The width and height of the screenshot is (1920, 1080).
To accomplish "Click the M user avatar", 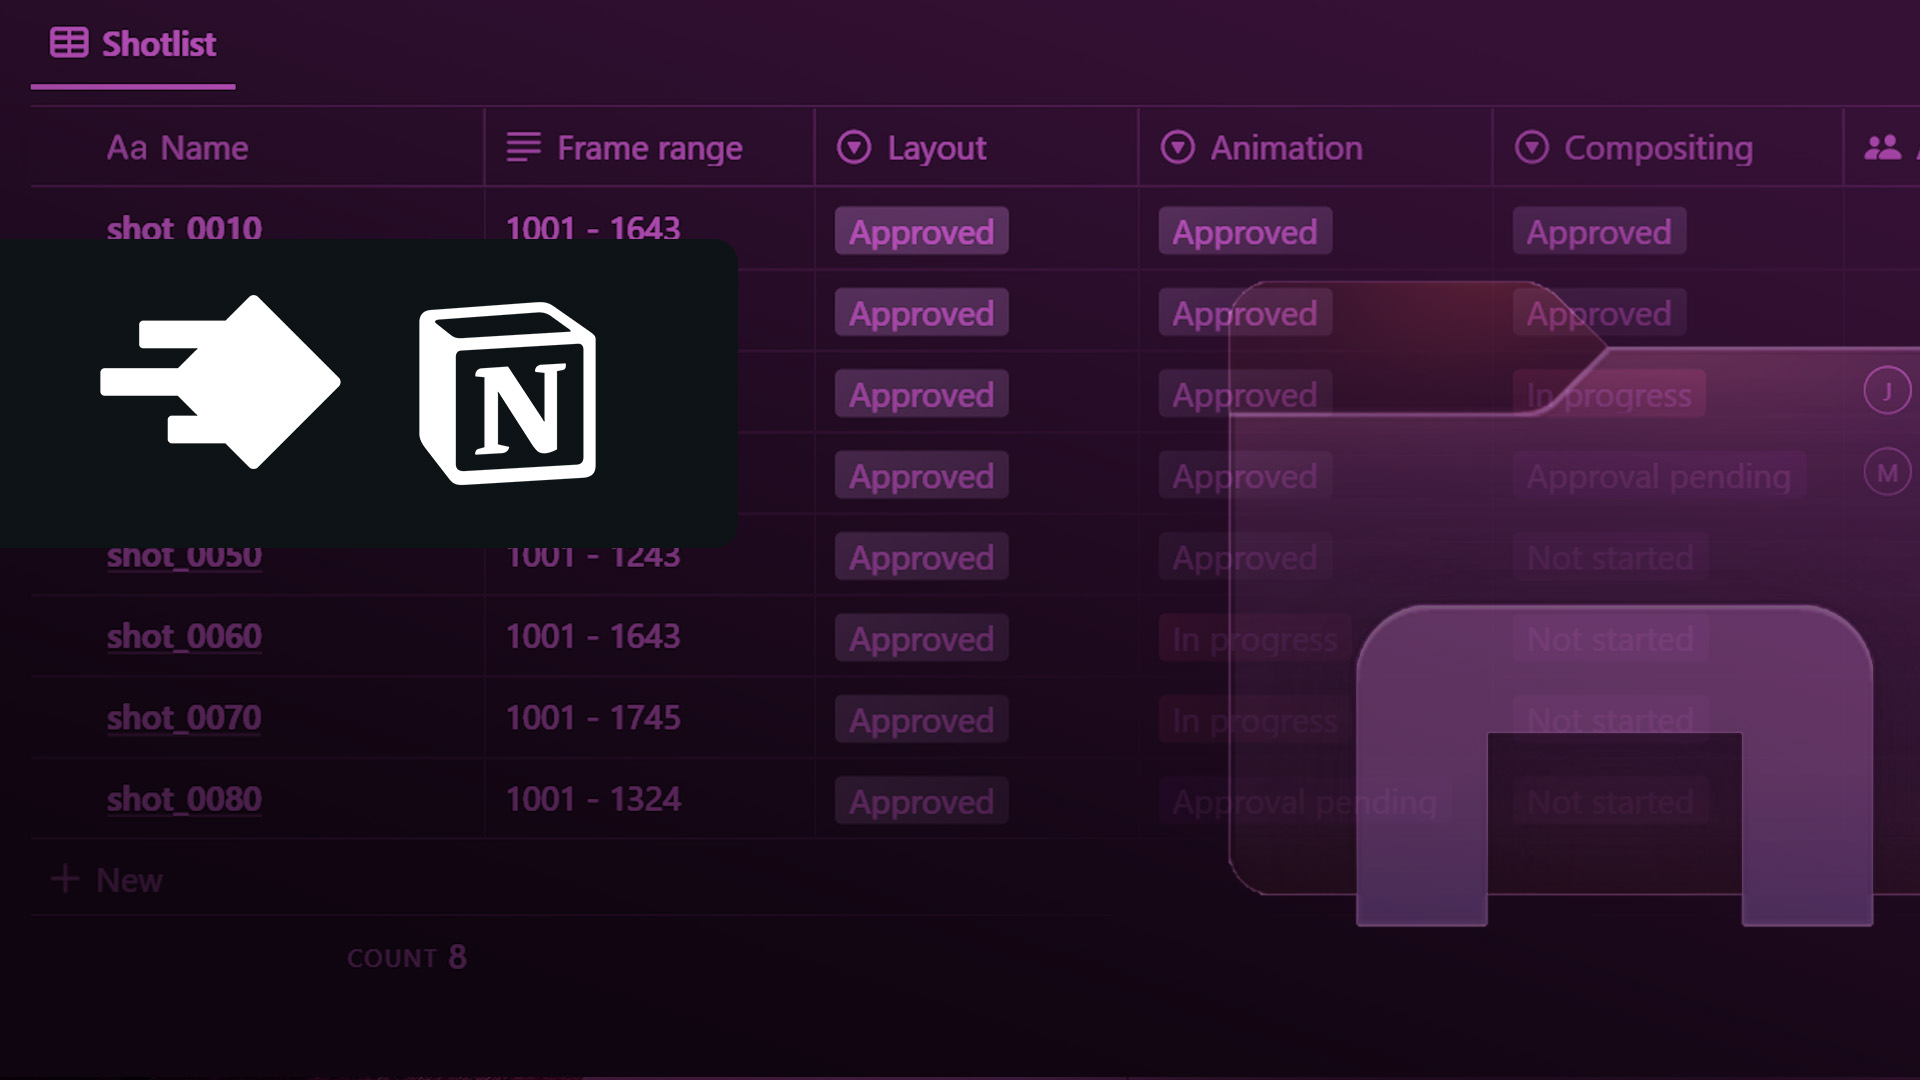I will click(1887, 473).
